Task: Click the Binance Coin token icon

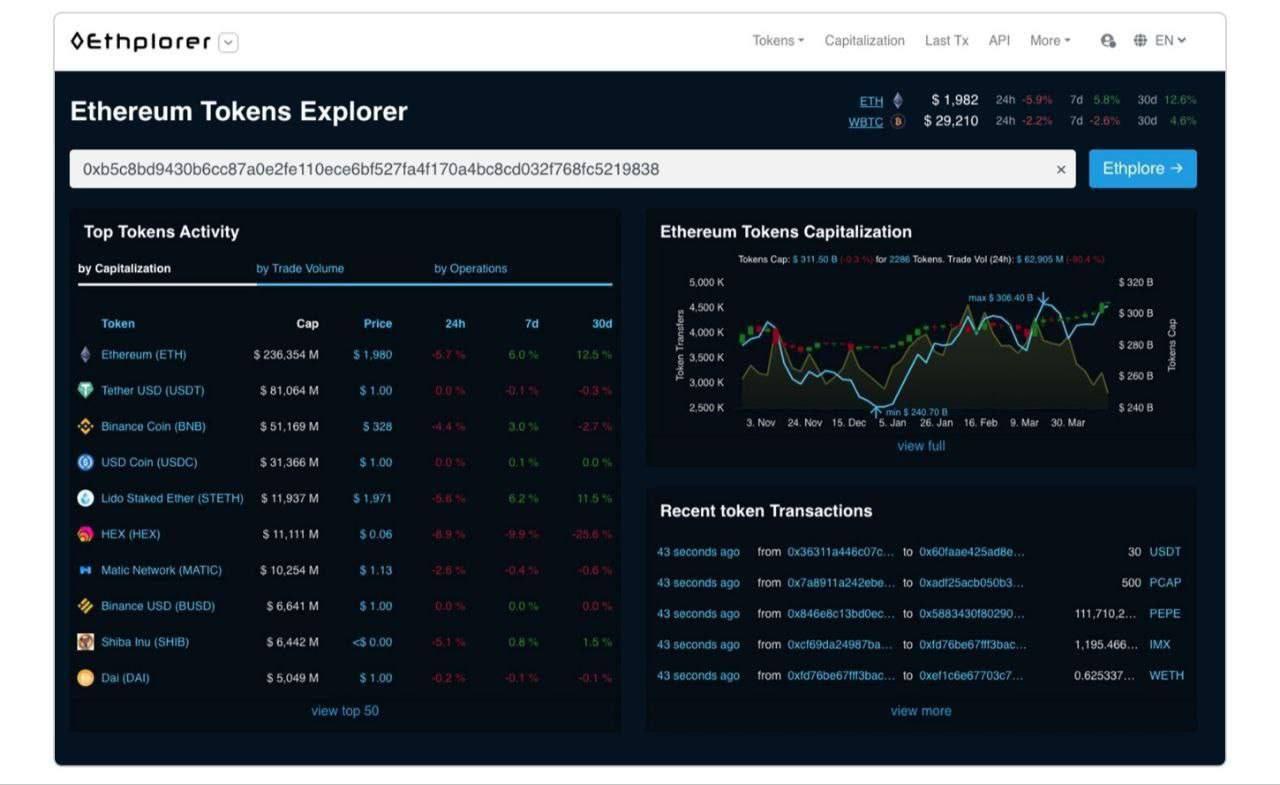Action: (85, 427)
